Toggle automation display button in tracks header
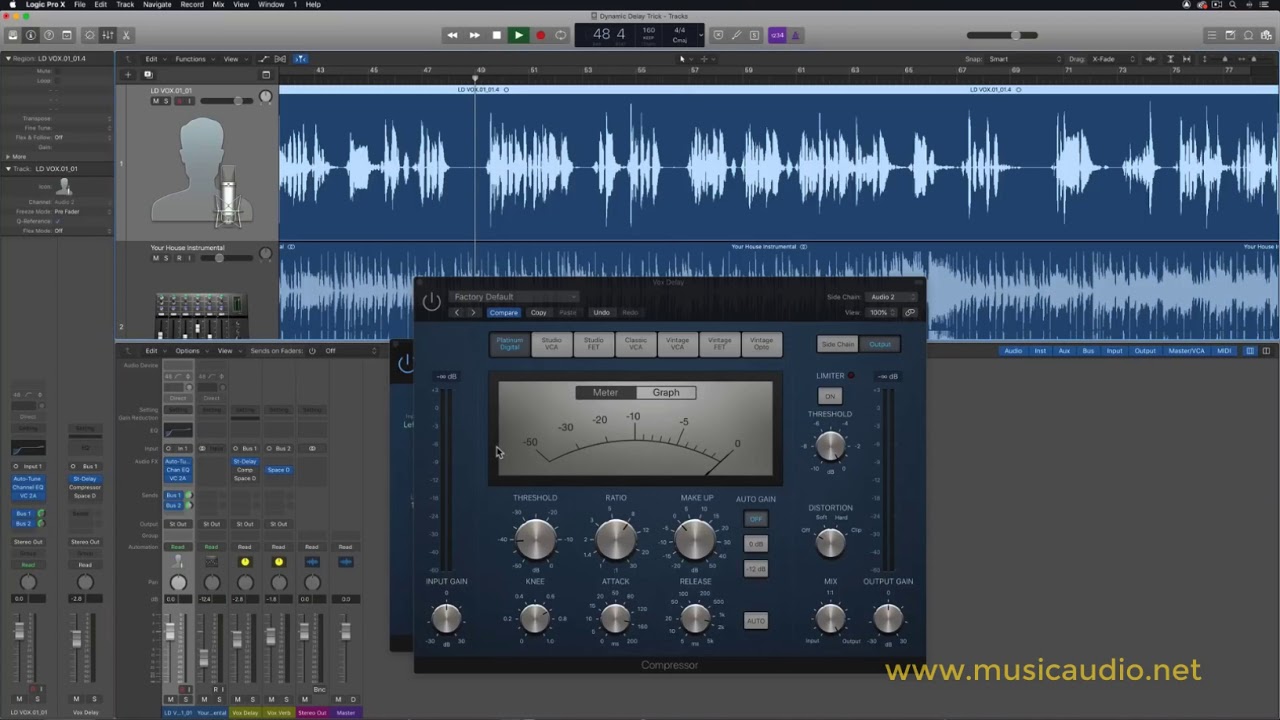Viewport: 1280px width, 720px height. tap(264, 59)
